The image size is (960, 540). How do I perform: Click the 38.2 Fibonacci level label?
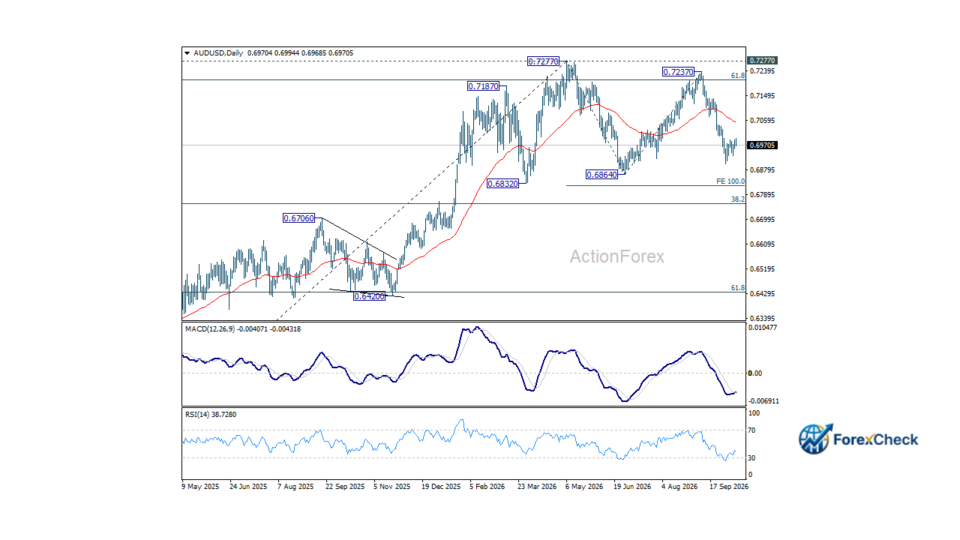coord(738,199)
